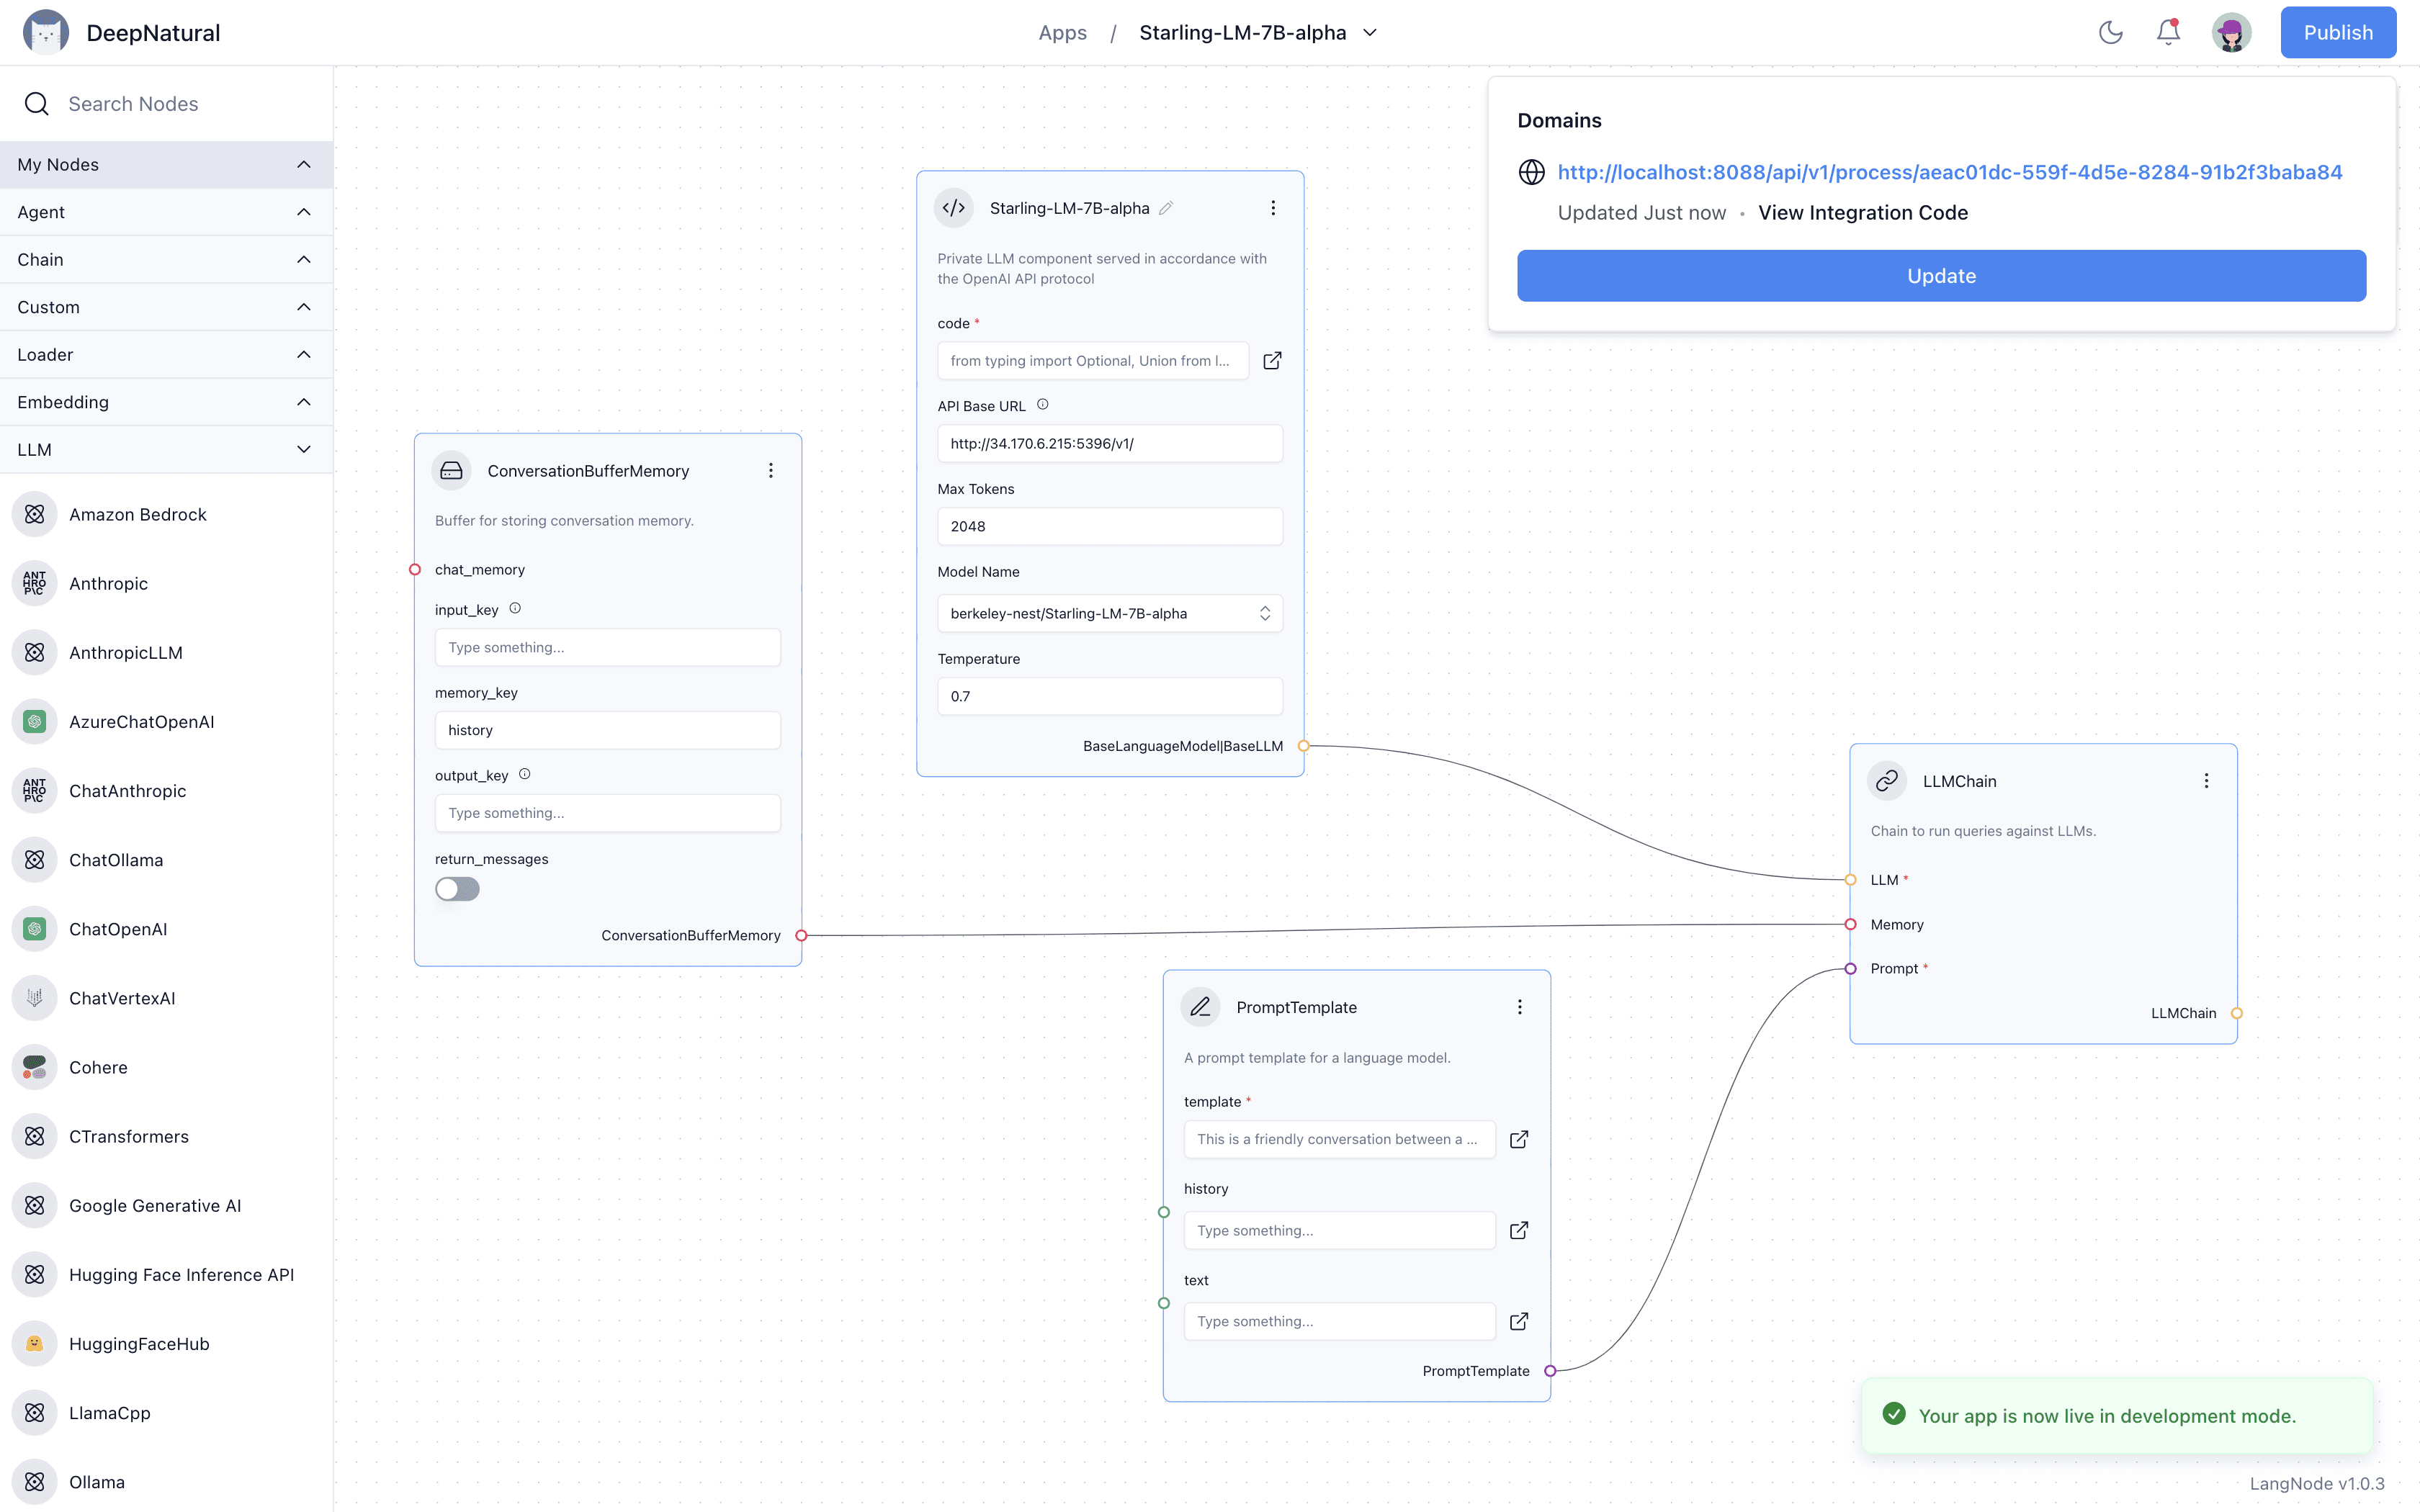Expand Agent category
This screenshot has width=2420, height=1512.
[x=166, y=212]
